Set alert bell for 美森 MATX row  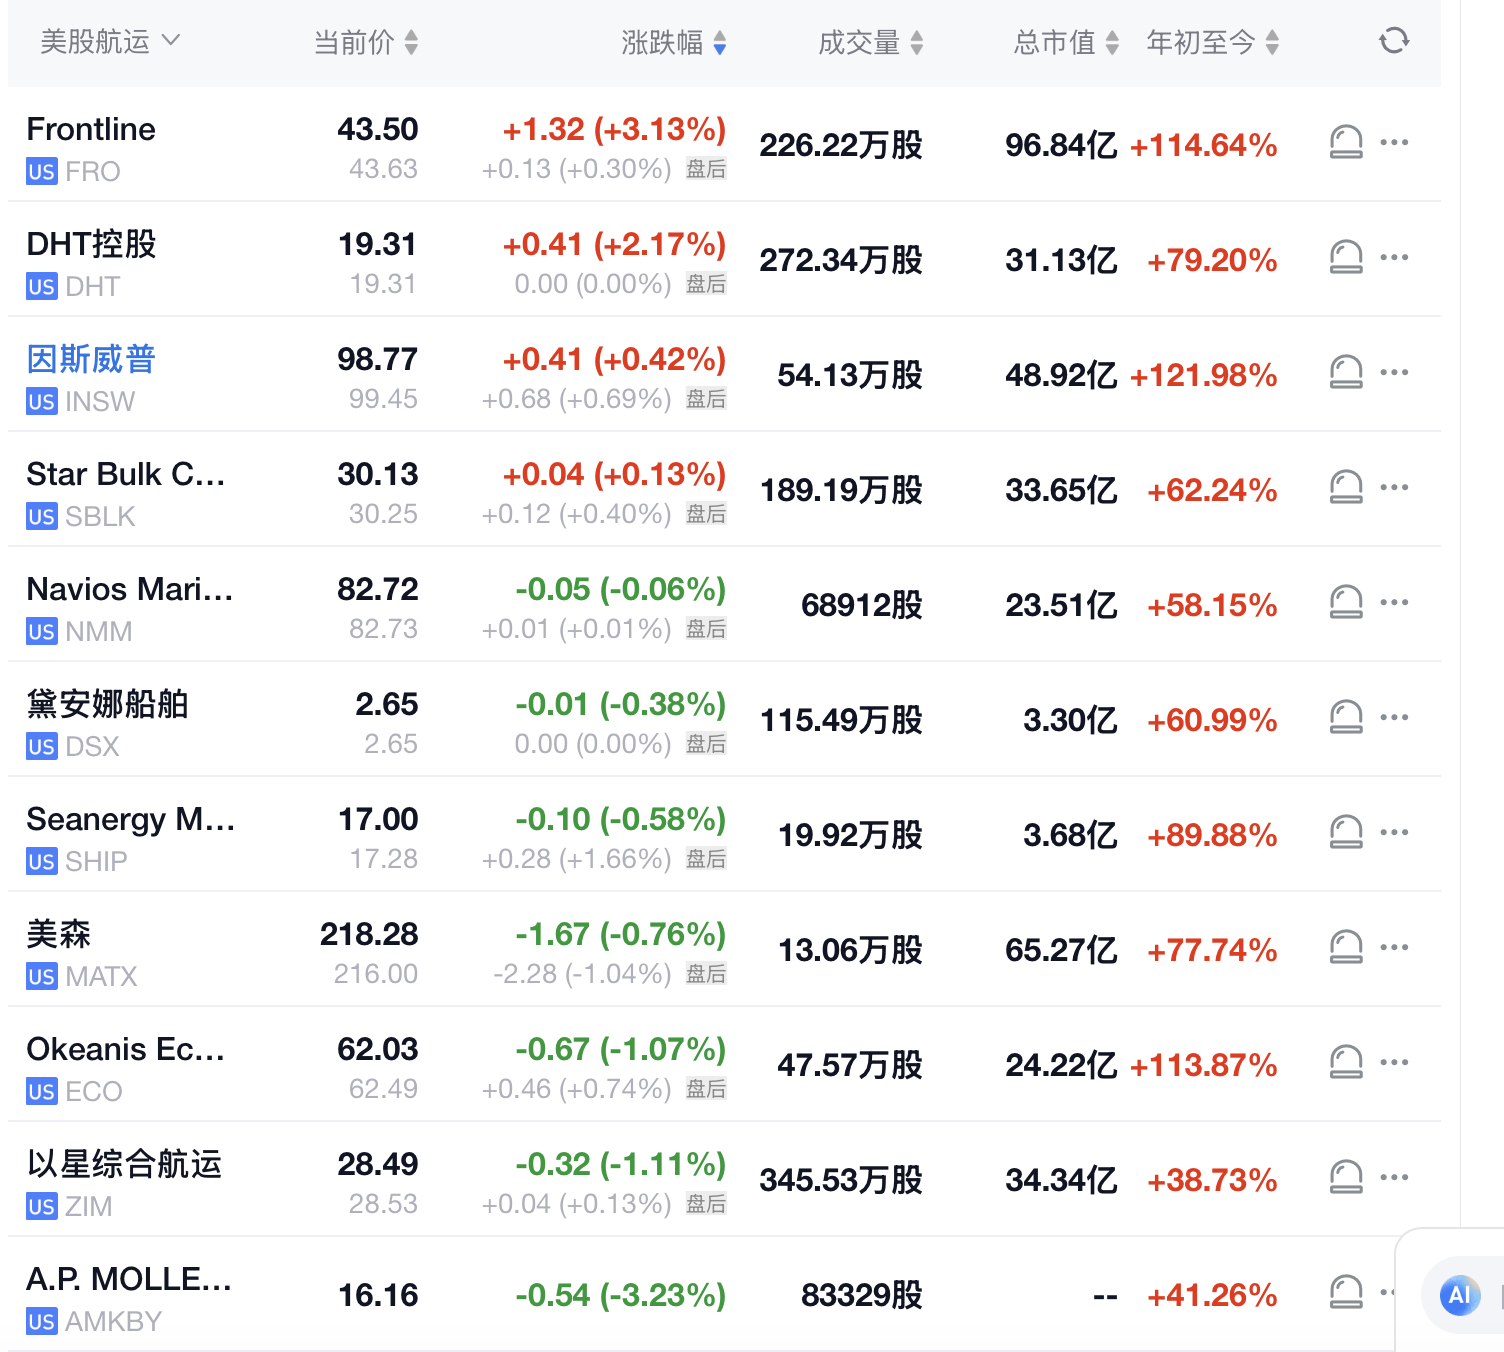click(x=1346, y=947)
